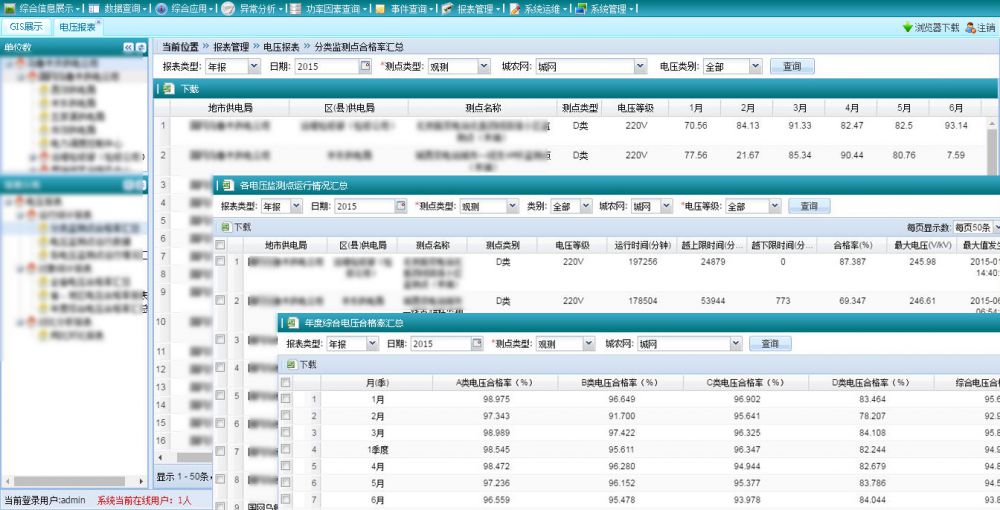
Task: Click download icon in annual voltage summary panel
Action: click(291, 365)
